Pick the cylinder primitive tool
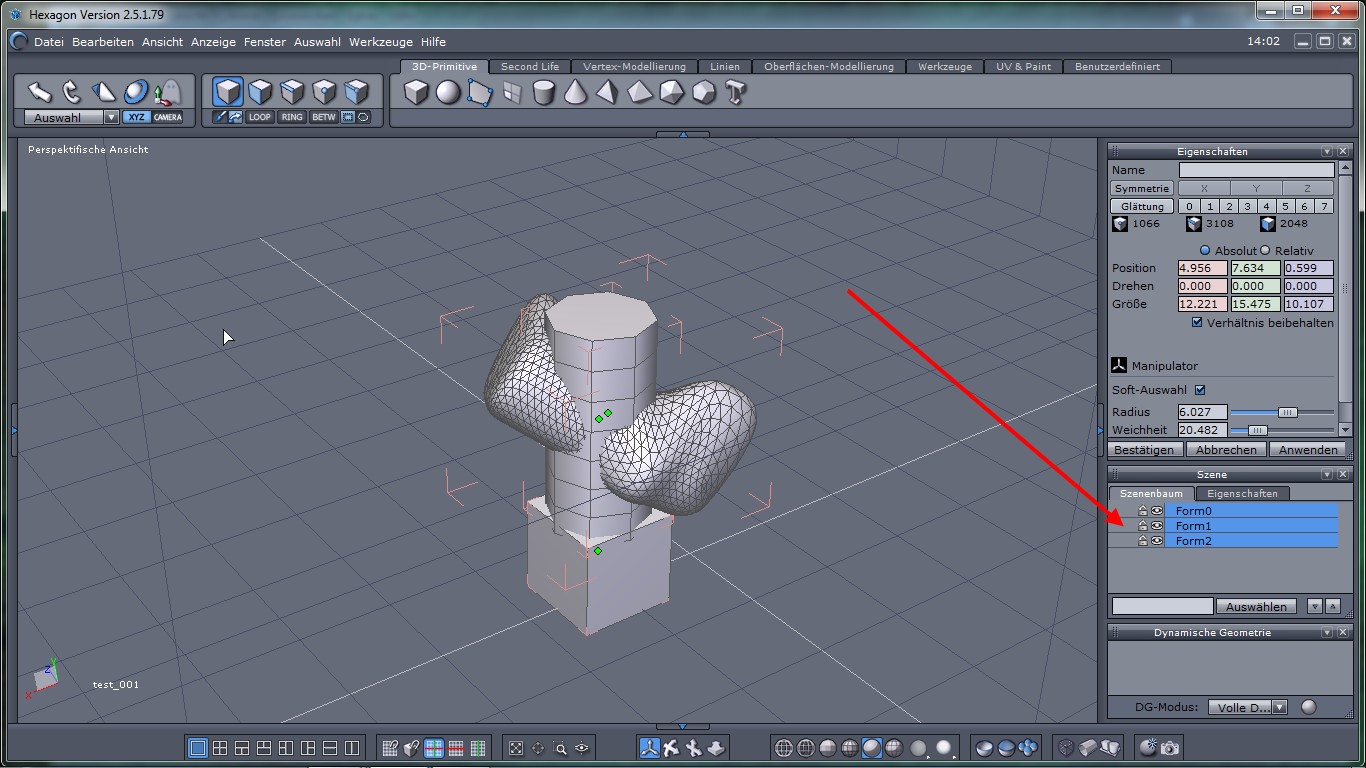The width and height of the screenshot is (1366, 768). (x=544, y=93)
